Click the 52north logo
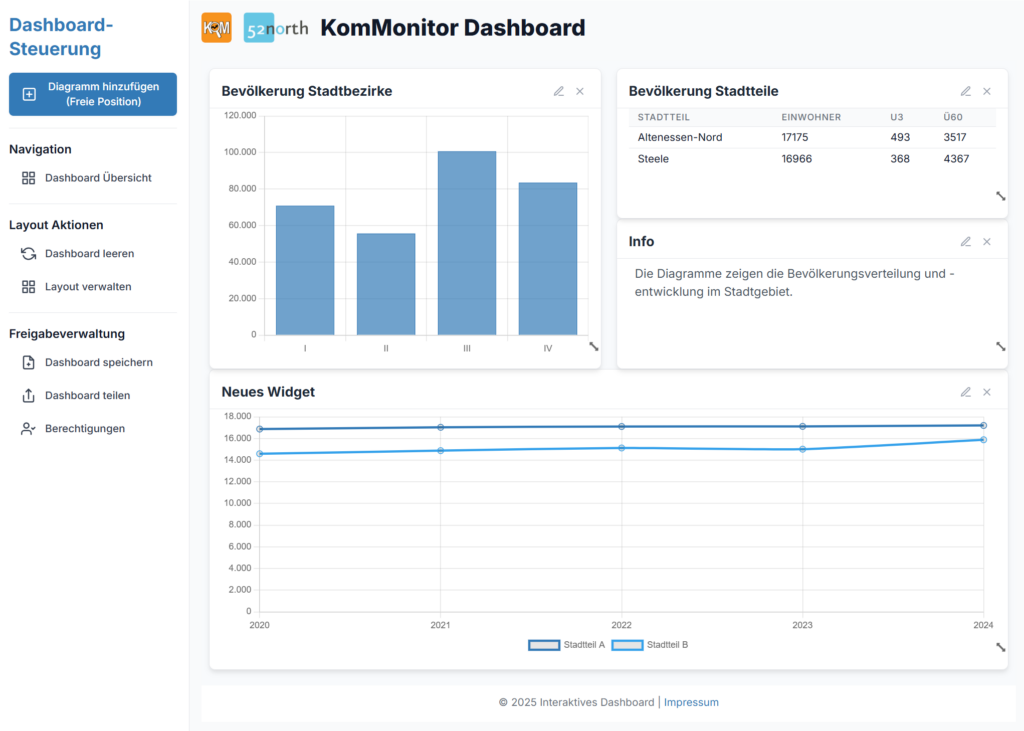Viewport: 1024px width, 731px height. pyautogui.click(x=276, y=27)
